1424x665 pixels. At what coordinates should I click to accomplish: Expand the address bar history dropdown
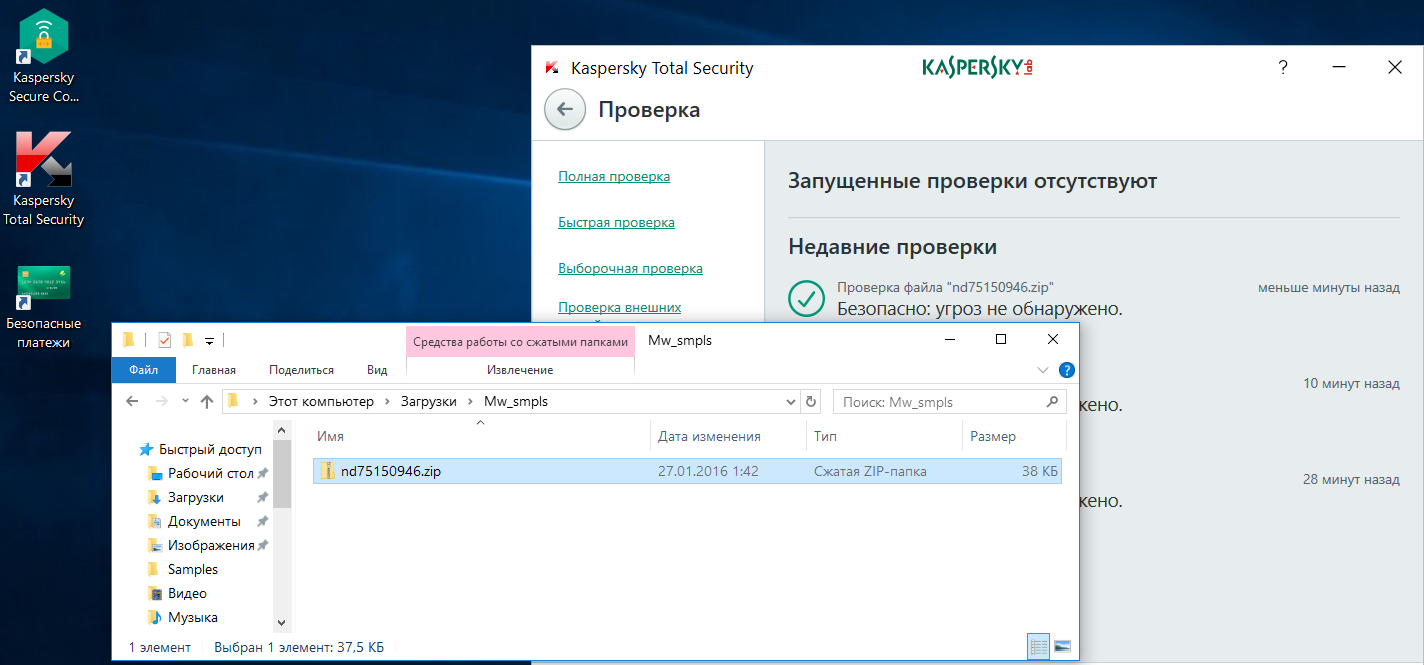coord(791,402)
